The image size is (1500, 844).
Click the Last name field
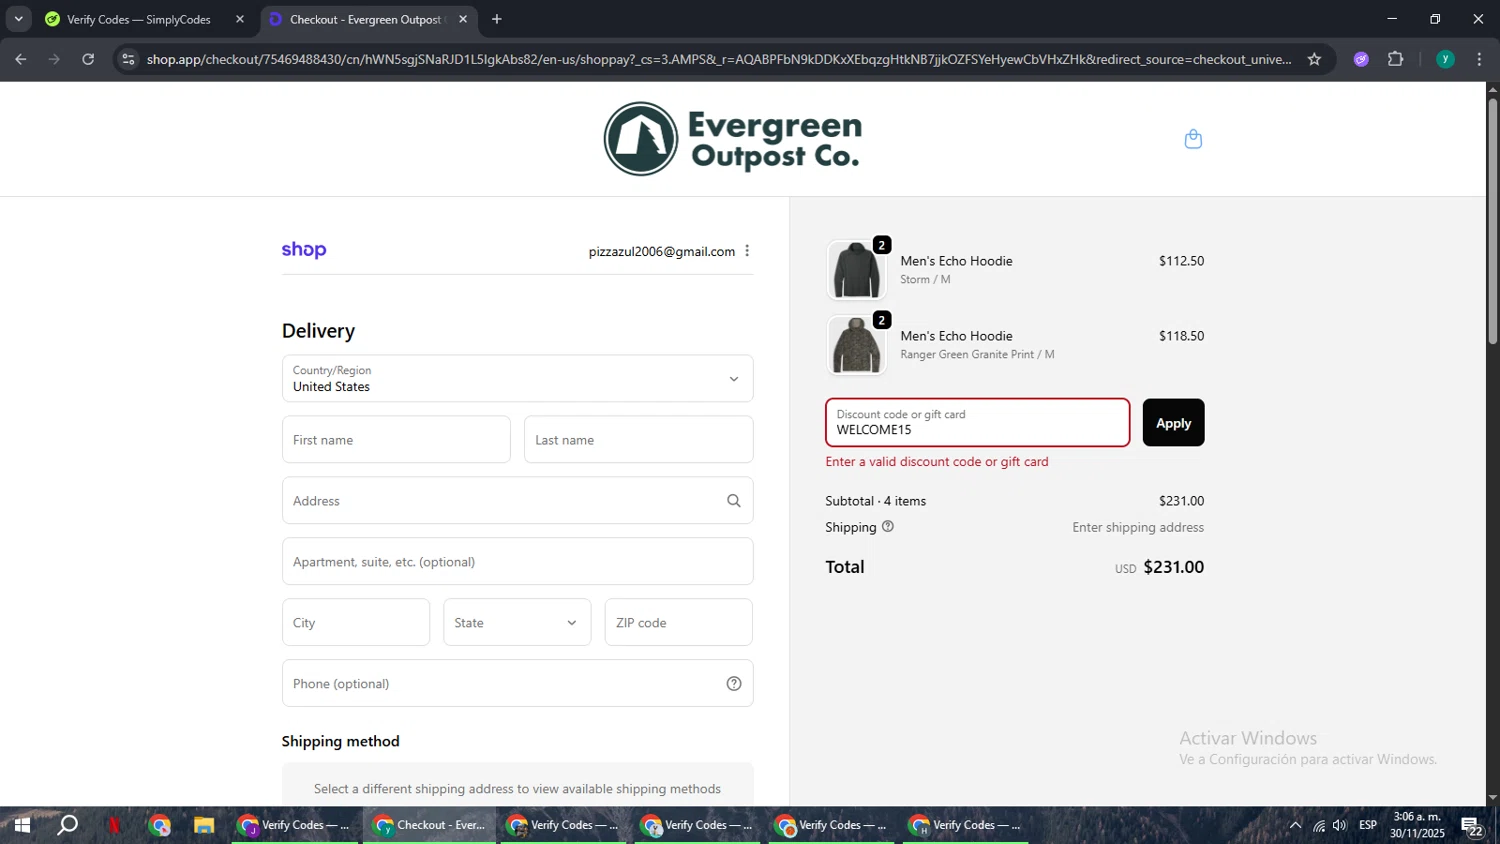coord(638,440)
